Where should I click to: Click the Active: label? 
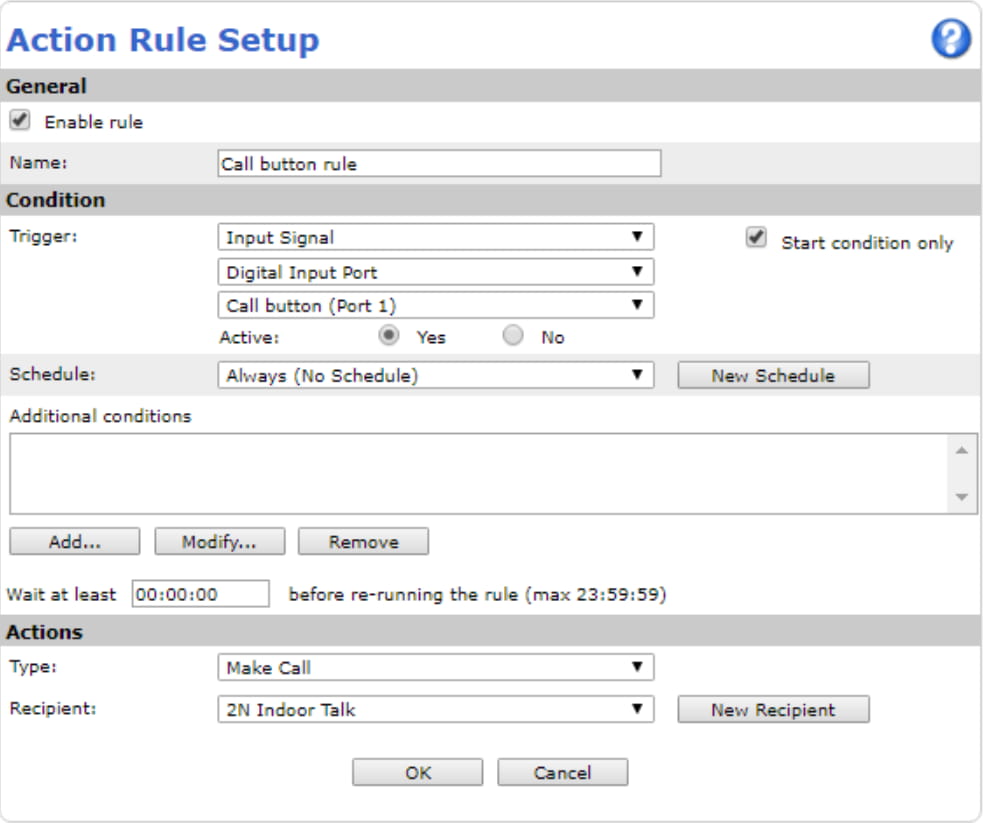point(249,337)
